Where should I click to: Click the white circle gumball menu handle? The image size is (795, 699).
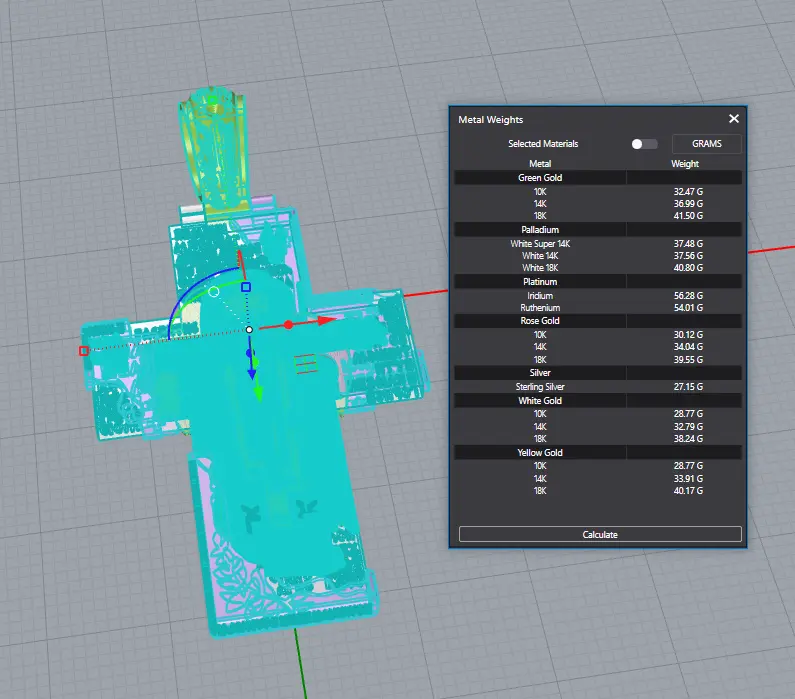pos(213,292)
